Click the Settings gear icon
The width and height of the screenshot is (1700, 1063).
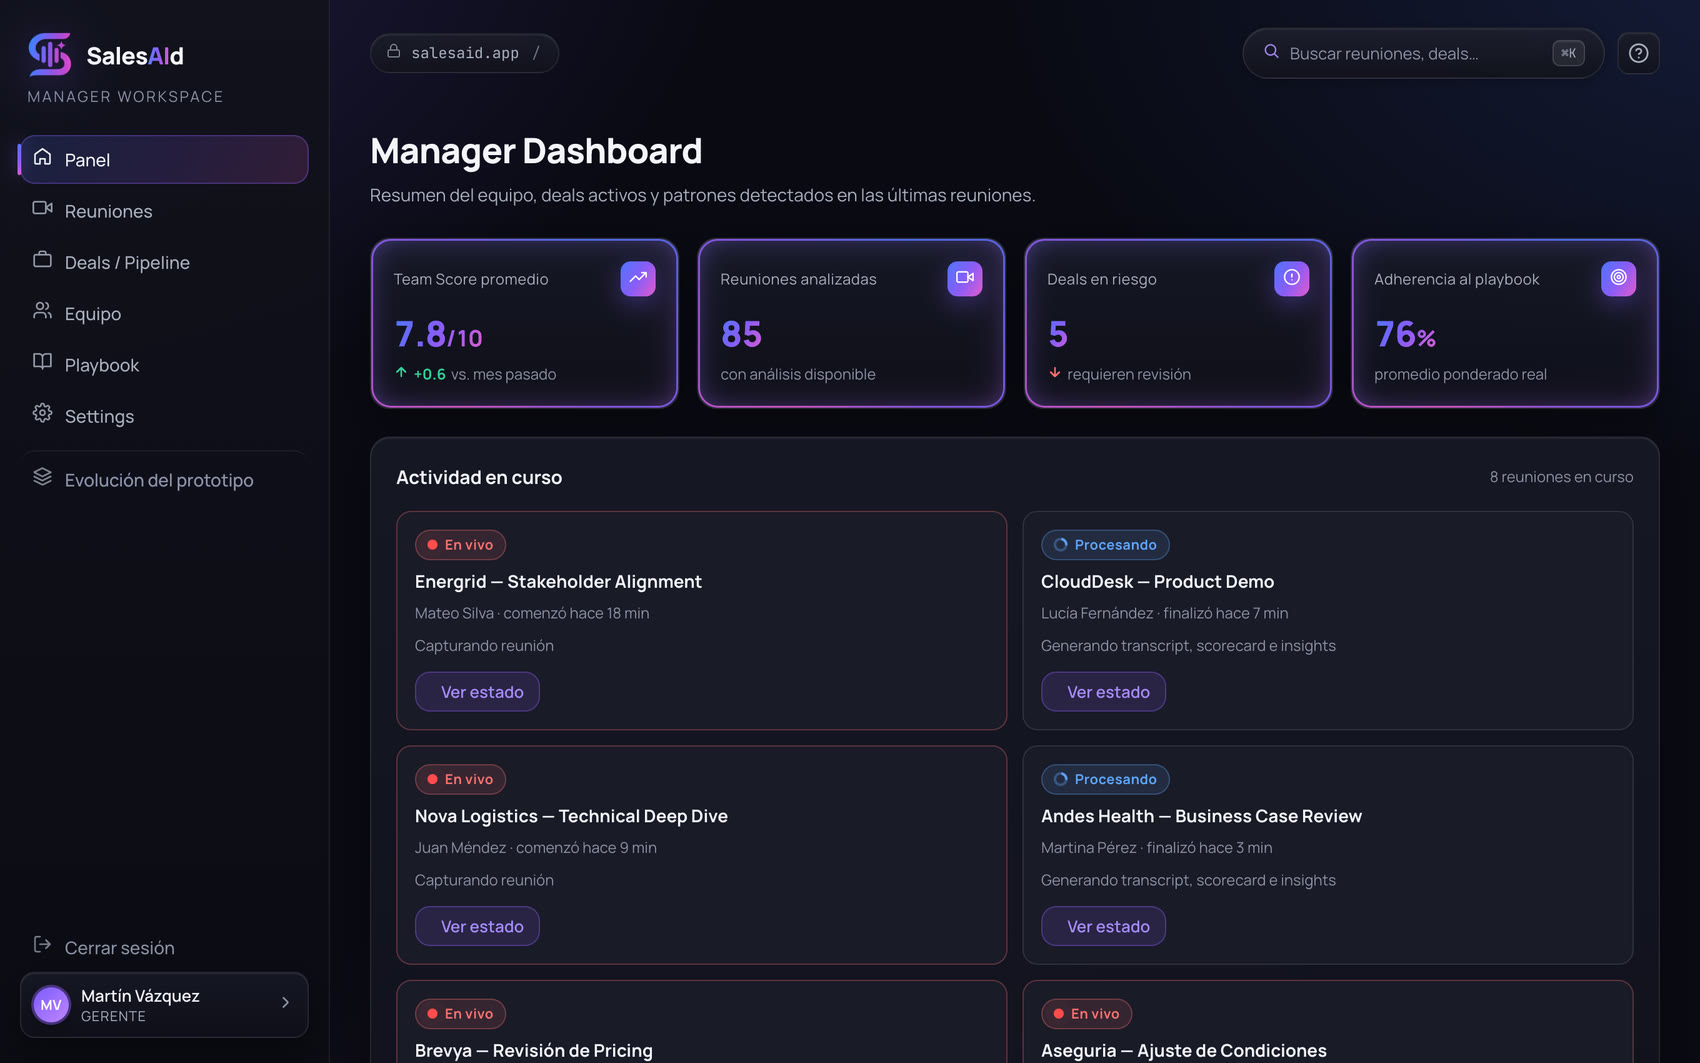pyautogui.click(x=42, y=413)
